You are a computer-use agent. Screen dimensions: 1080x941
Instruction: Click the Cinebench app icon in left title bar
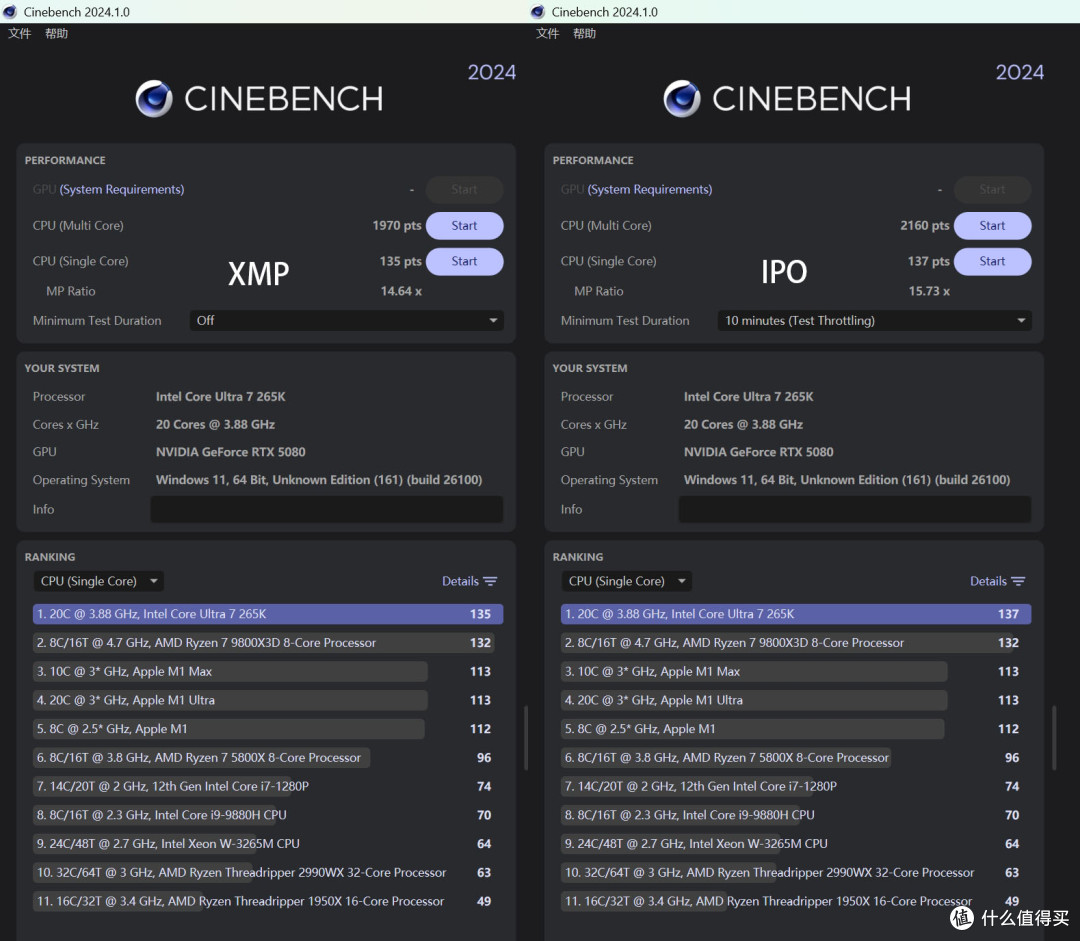coord(10,12)
